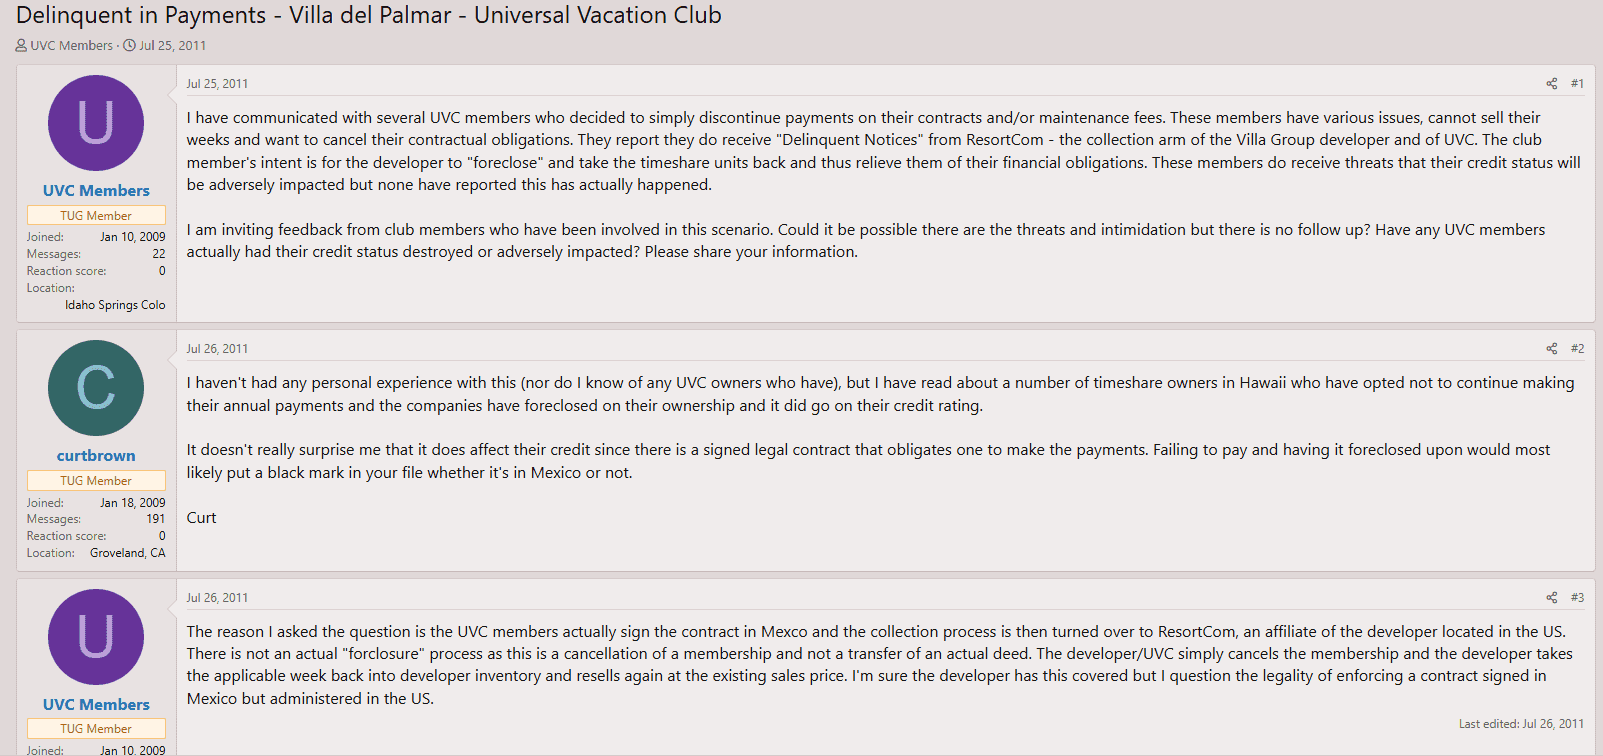Screen dimensions: 1603x756
Task: Open the #1 post permalink
Action: [x=1577, y=84]
